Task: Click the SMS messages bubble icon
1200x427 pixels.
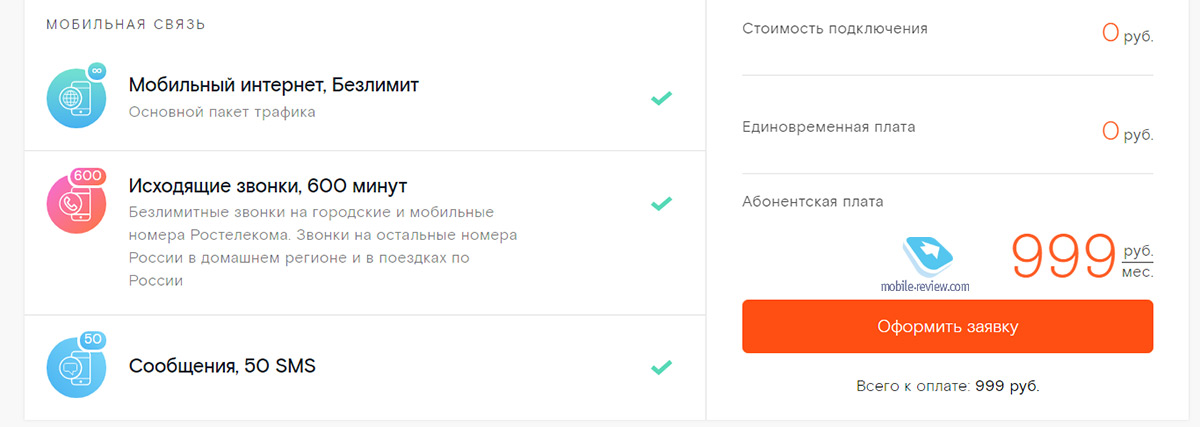Action: tap(77, 368)
